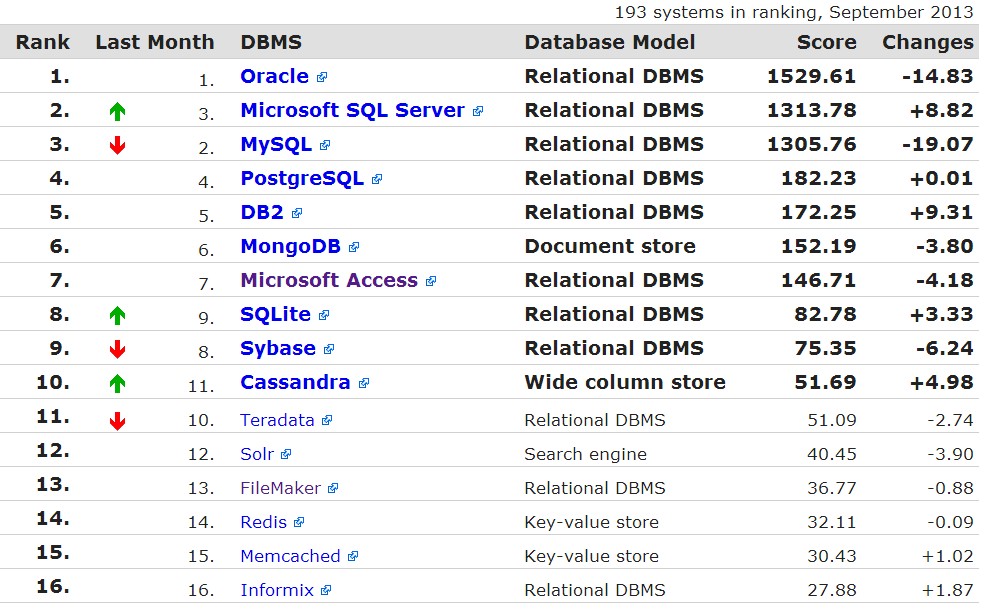Select the score 1313.78

click(x=812, y=110)
